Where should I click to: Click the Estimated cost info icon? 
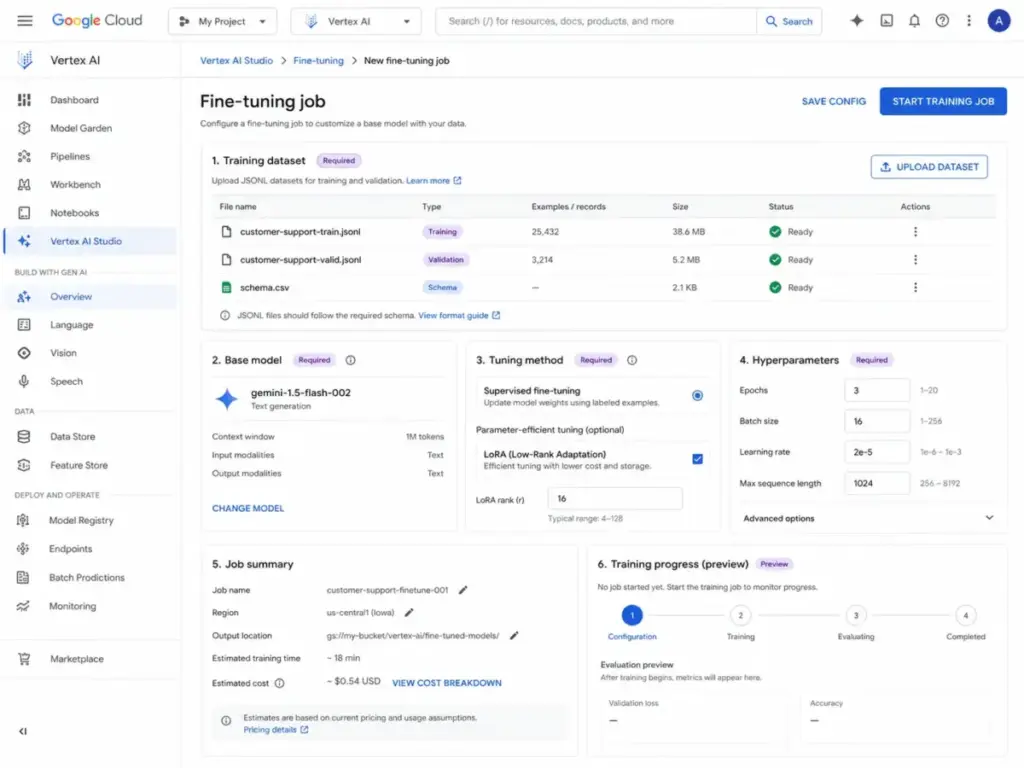280,683
